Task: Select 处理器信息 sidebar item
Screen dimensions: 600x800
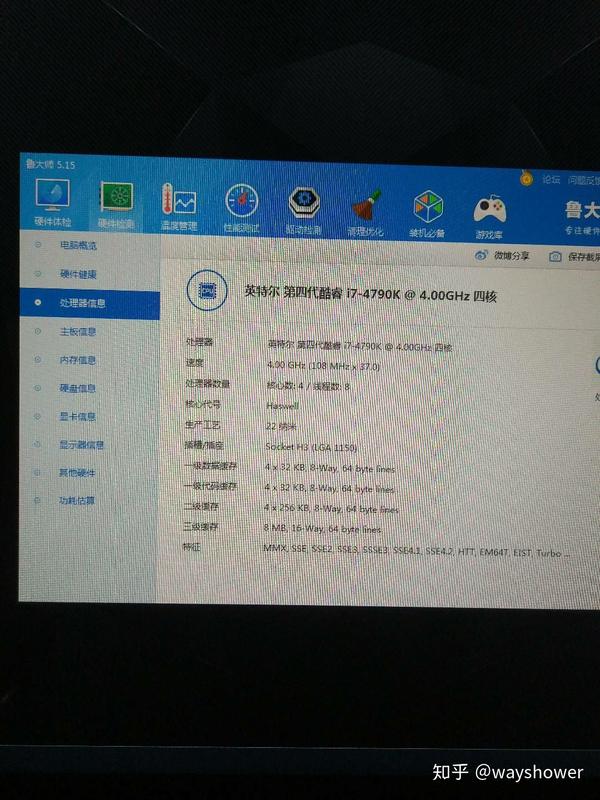Action: coord(90,304)
